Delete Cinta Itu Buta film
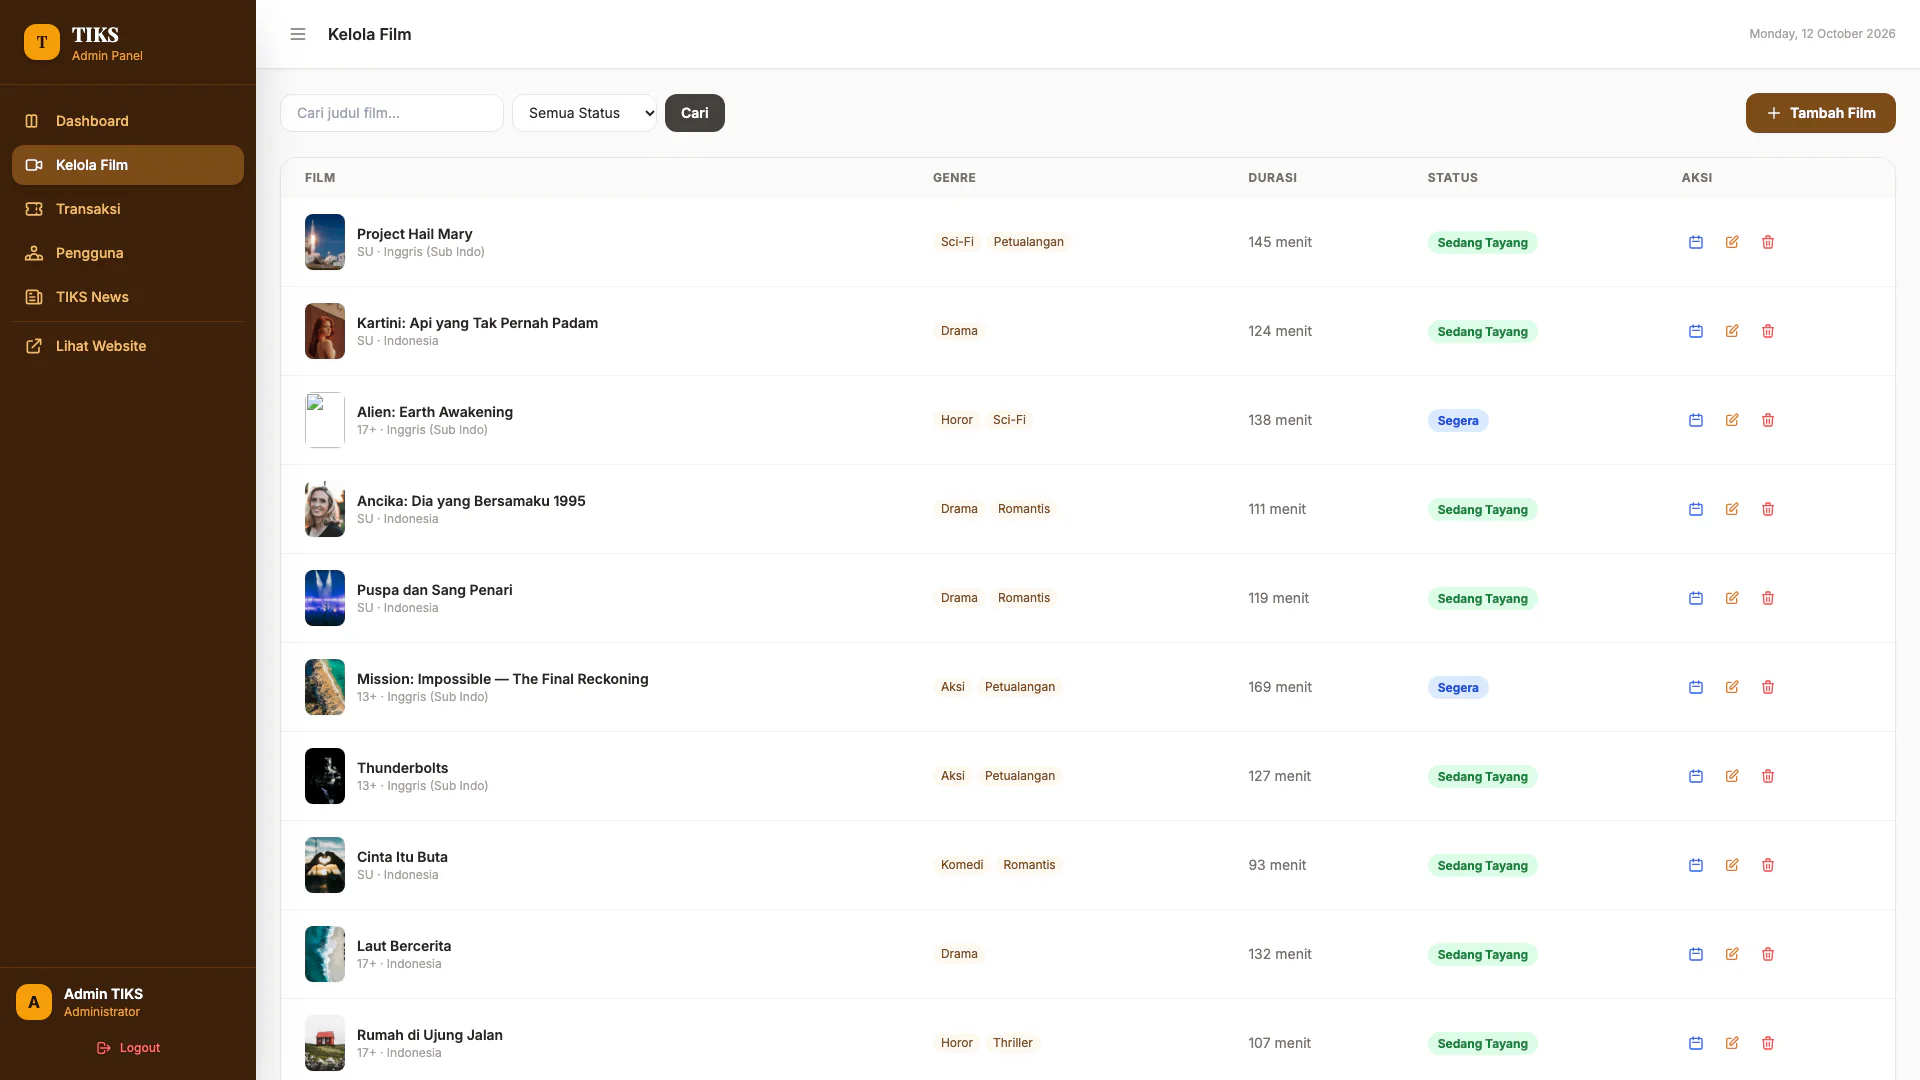Viewport: 1920px width, 1080px height. click(1768, 865)
